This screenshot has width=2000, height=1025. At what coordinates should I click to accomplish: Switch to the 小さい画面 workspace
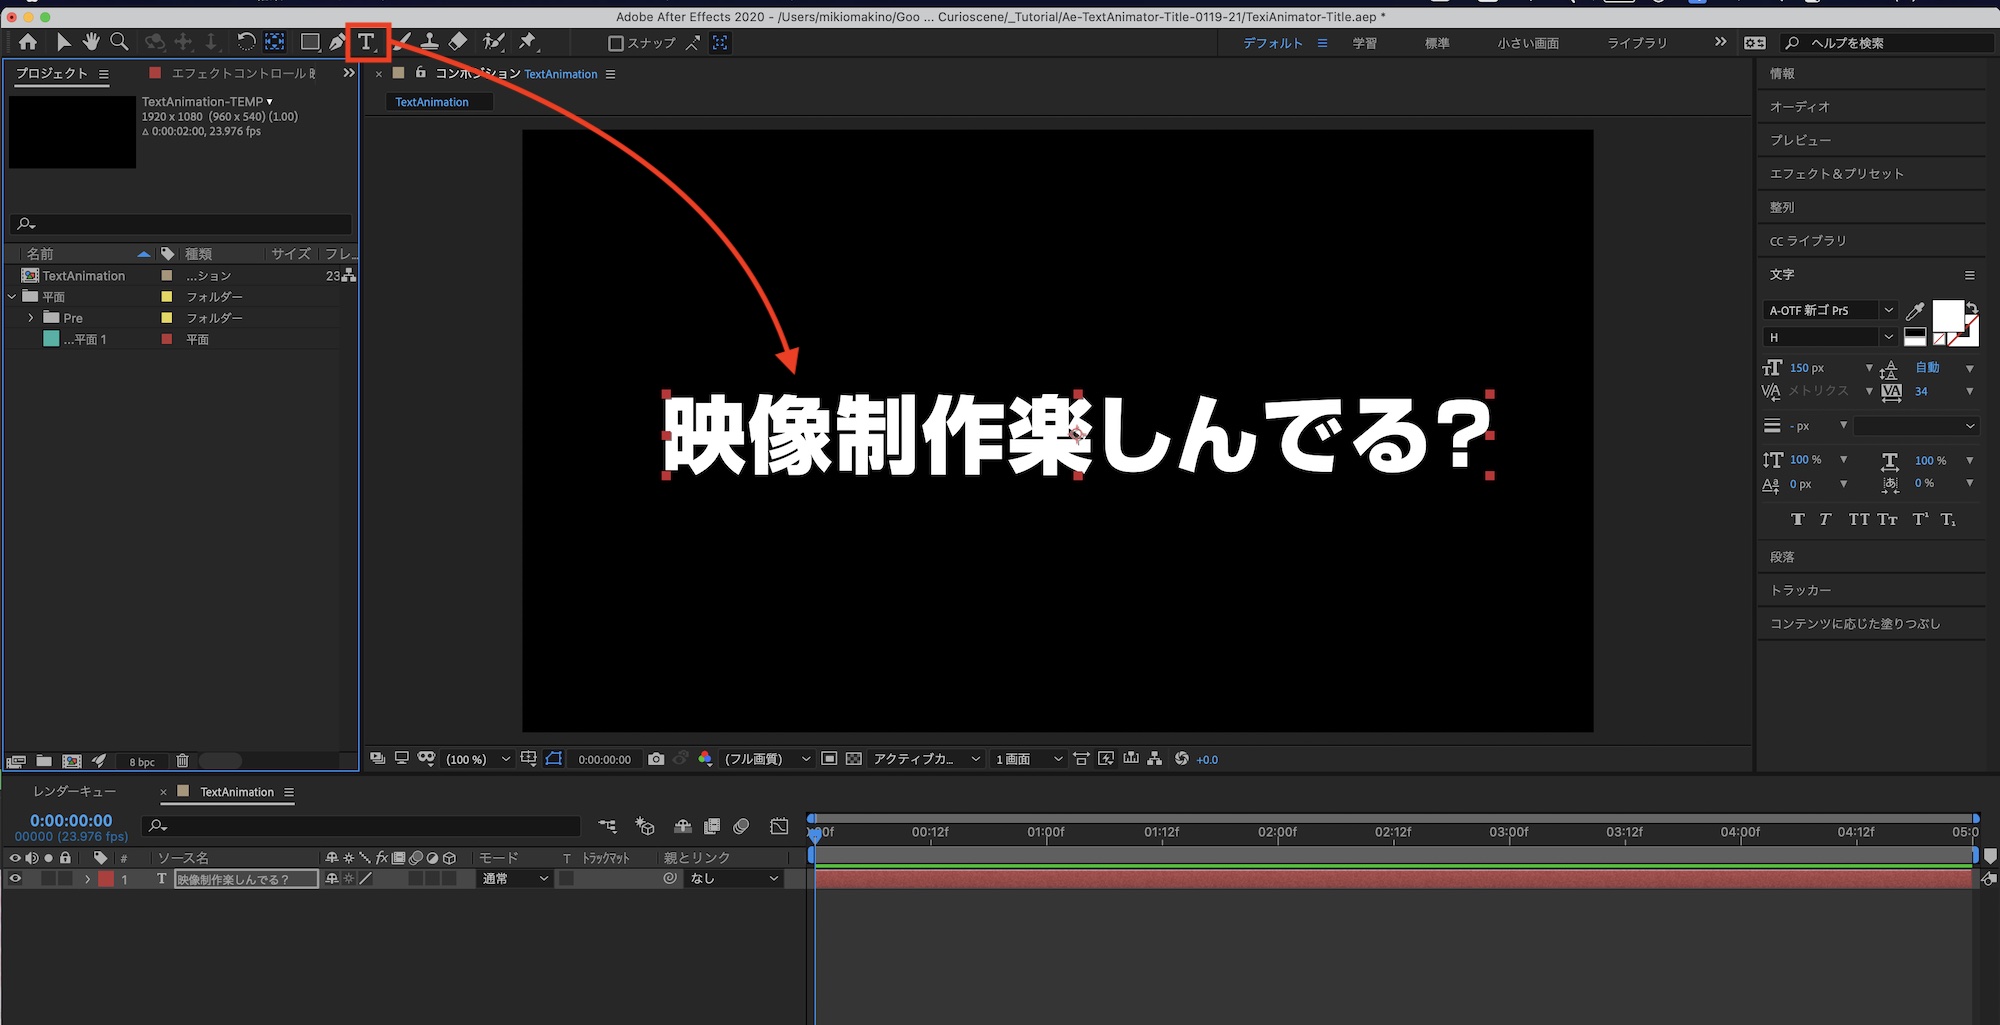click(1528, 43)
